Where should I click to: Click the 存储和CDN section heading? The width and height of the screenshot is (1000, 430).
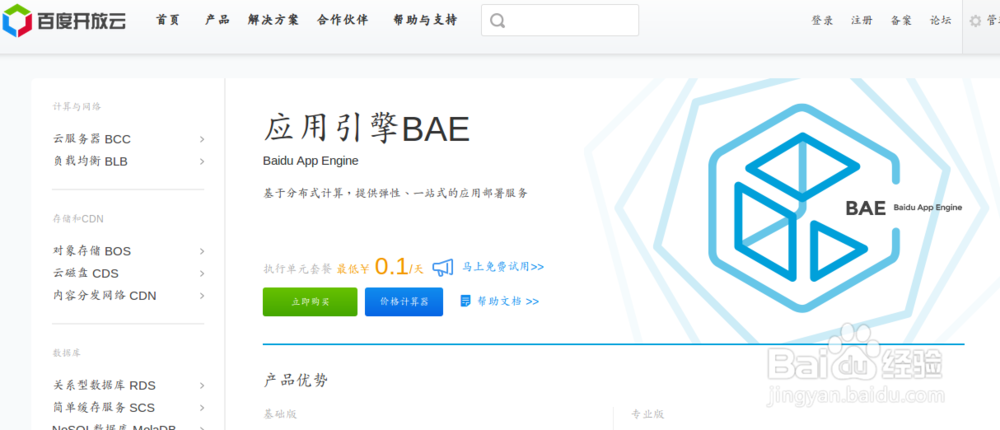tap(78, 219)
